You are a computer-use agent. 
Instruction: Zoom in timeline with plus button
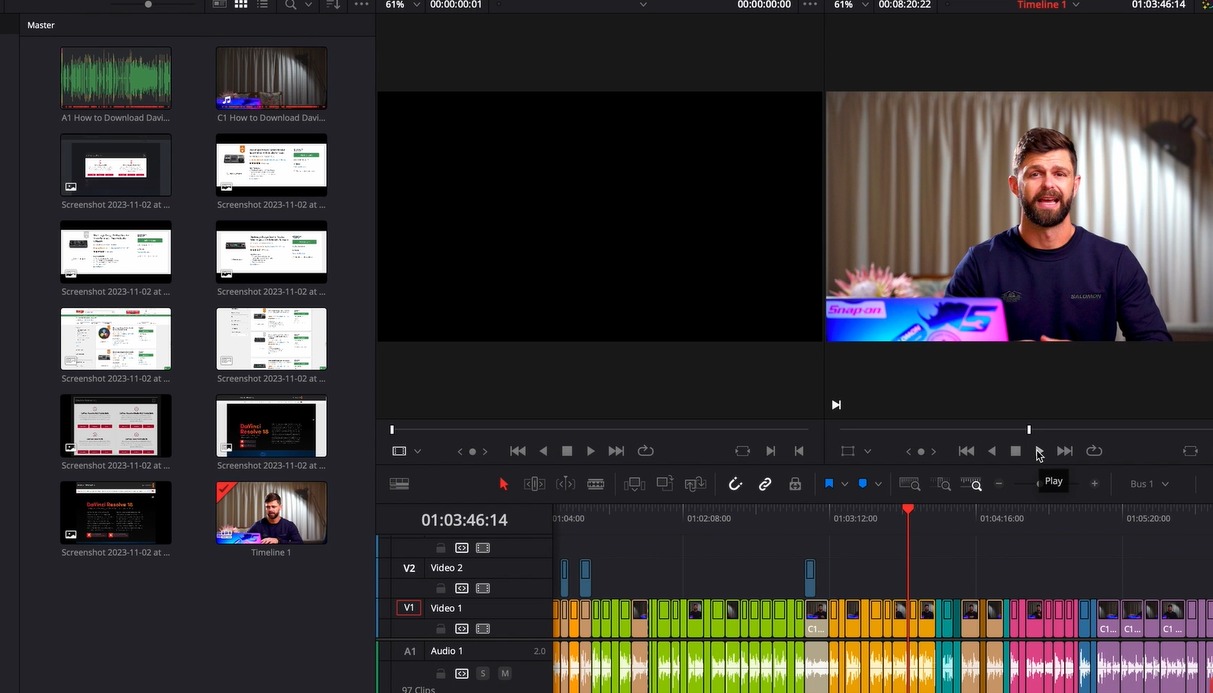tap(1095, 484)
